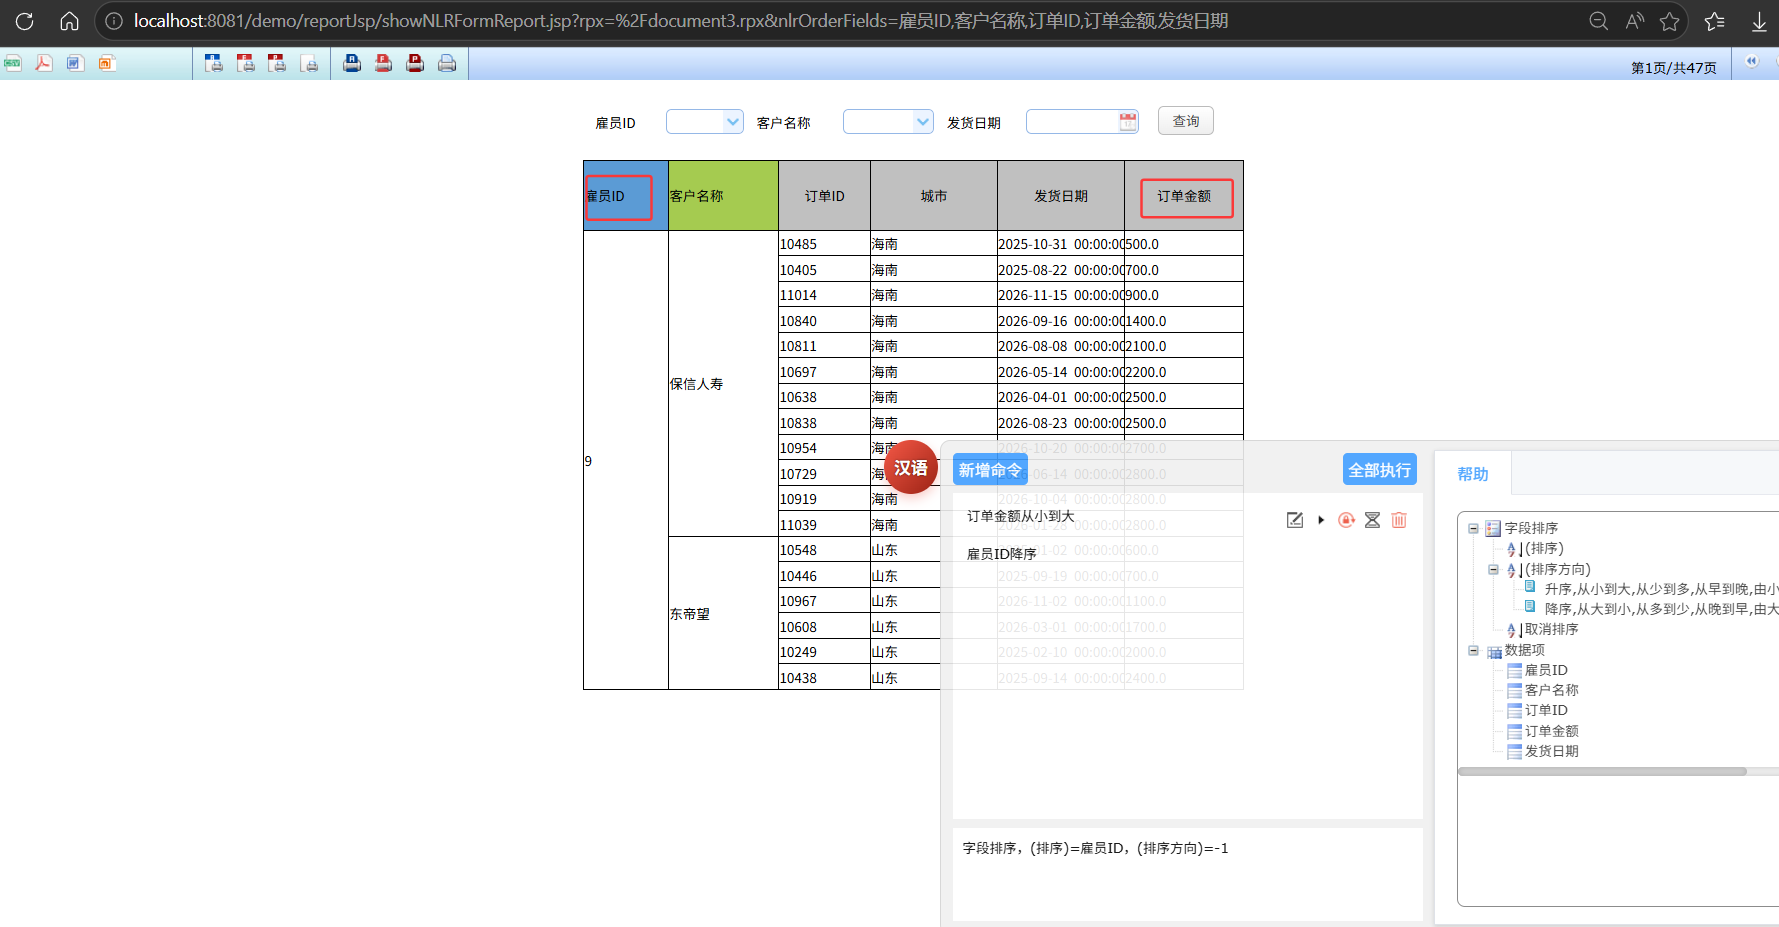Viewport: 1779px width, 927px height.
Task: Click the hourglass icon in command row
Action: tap(1372, 520)
